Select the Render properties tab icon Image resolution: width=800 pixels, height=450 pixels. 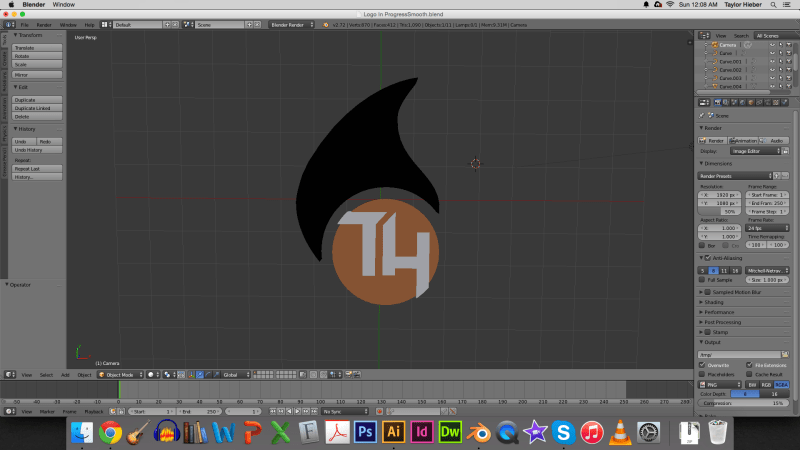717,103
